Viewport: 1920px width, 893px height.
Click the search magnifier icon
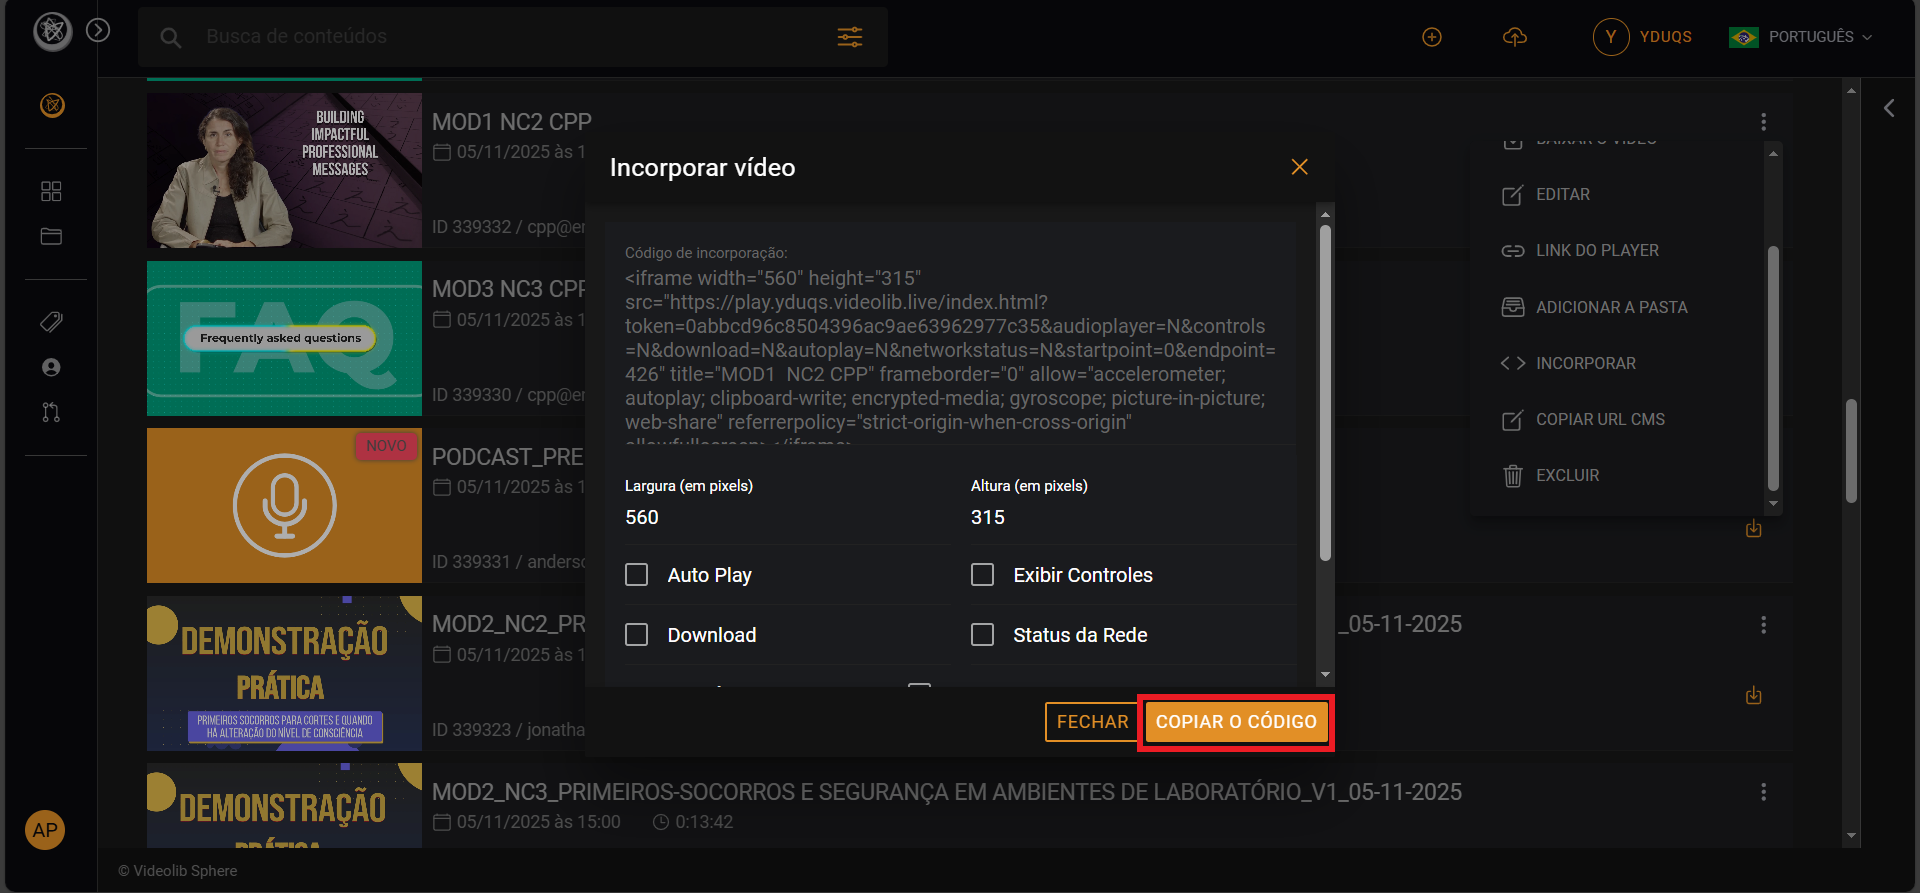click(x=171, y=38)
